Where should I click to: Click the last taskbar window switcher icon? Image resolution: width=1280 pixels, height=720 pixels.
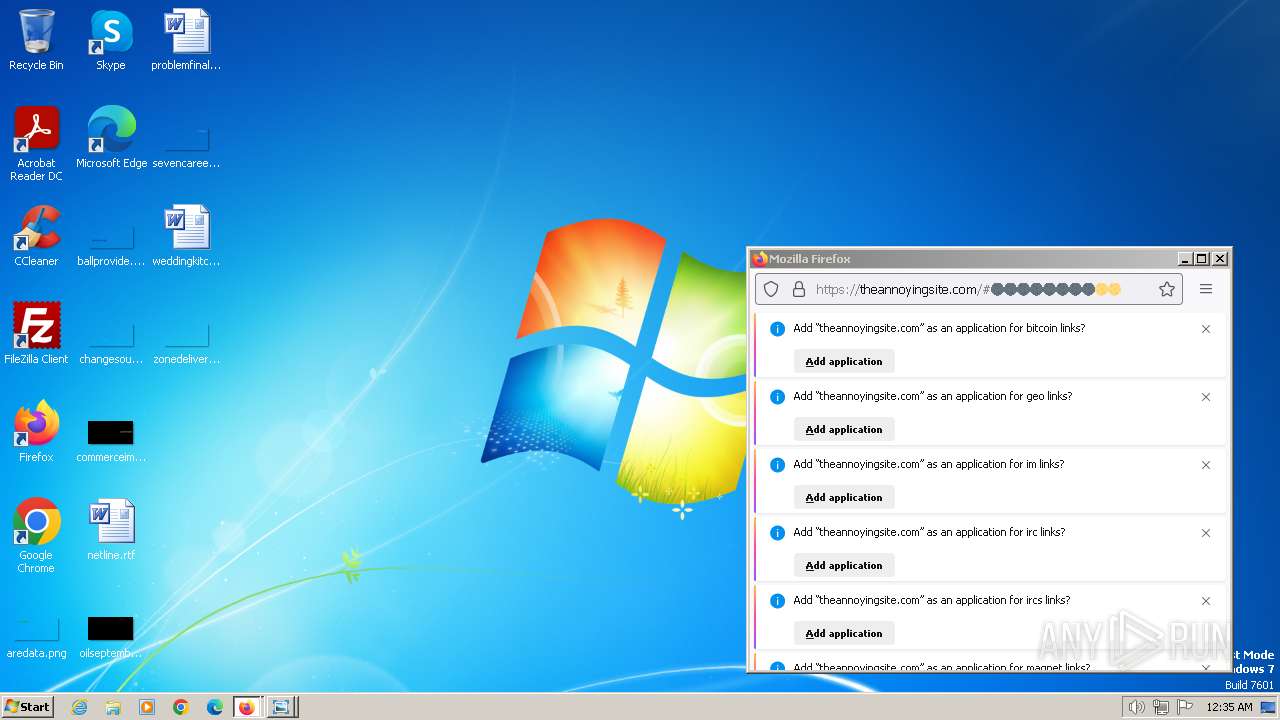point(282,707)
